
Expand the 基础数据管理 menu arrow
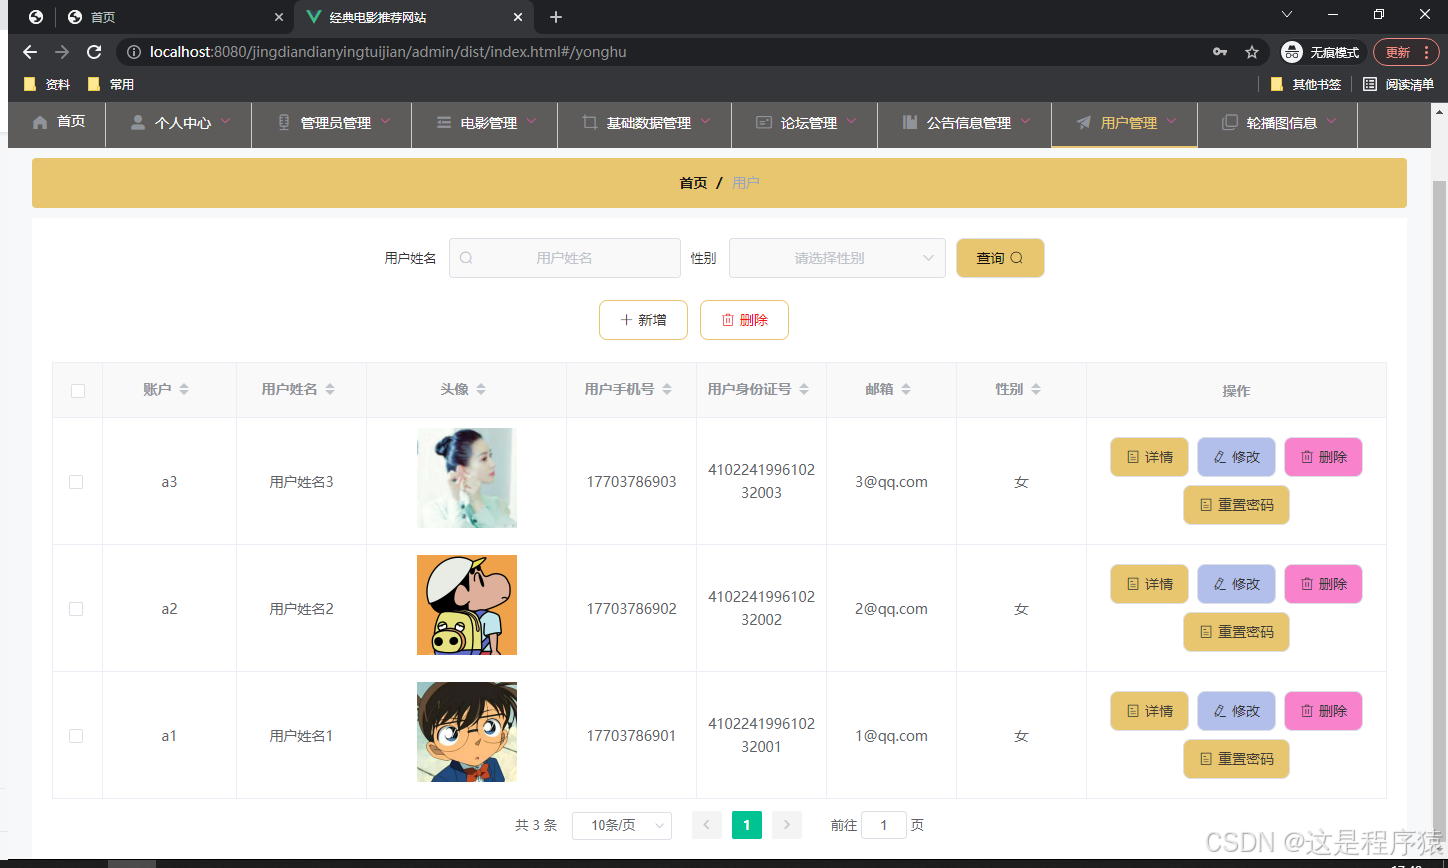coord(706,121)
